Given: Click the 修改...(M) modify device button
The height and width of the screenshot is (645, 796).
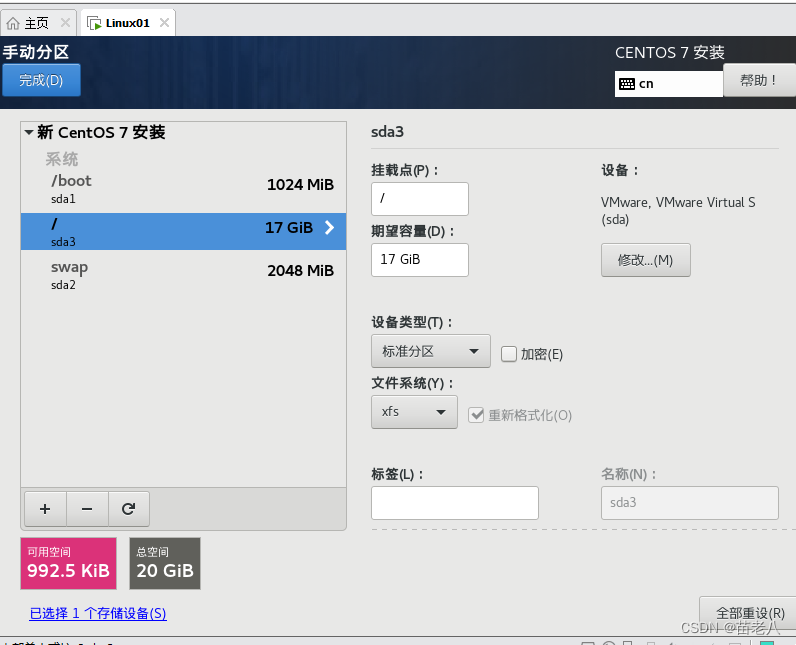Looking at the screenshot, I should 646,260.
